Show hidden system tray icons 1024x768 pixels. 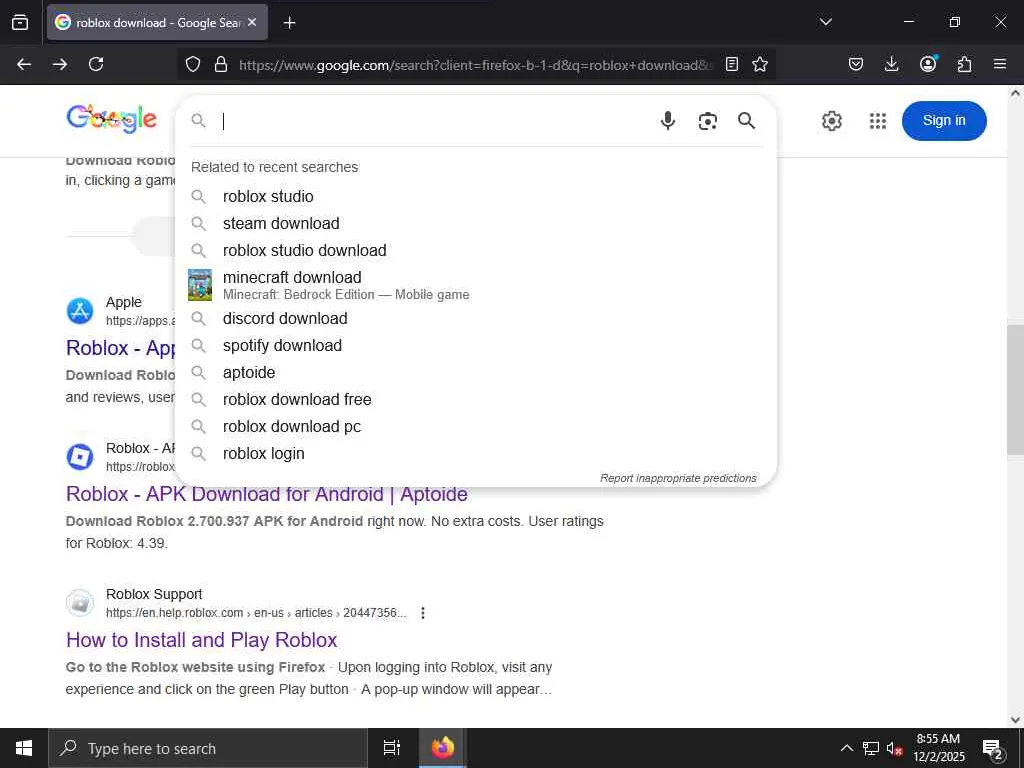(846, 748)
